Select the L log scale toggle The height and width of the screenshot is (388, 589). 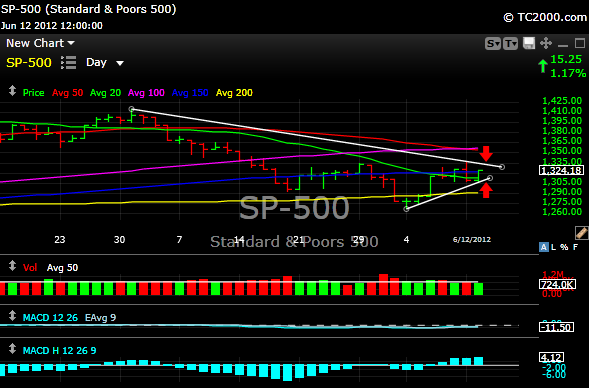click(x=554, y=247)
